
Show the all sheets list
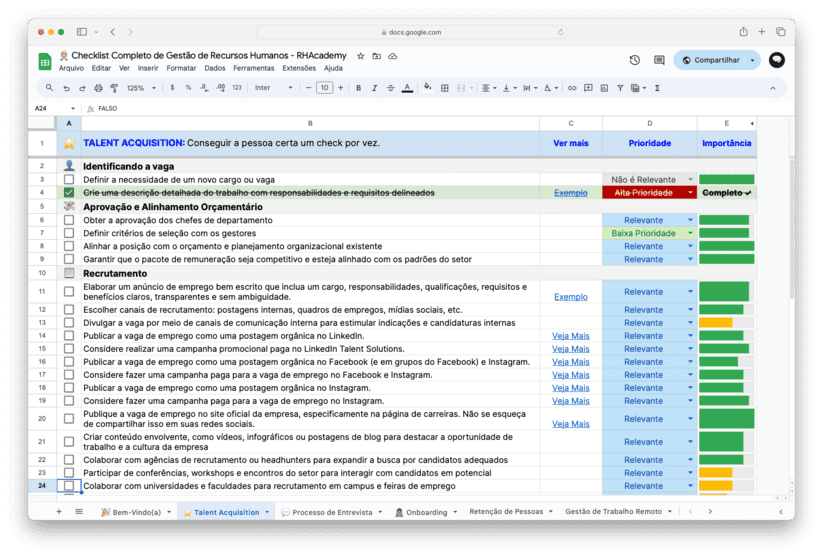pyautogui.click(x=79, y=511)
